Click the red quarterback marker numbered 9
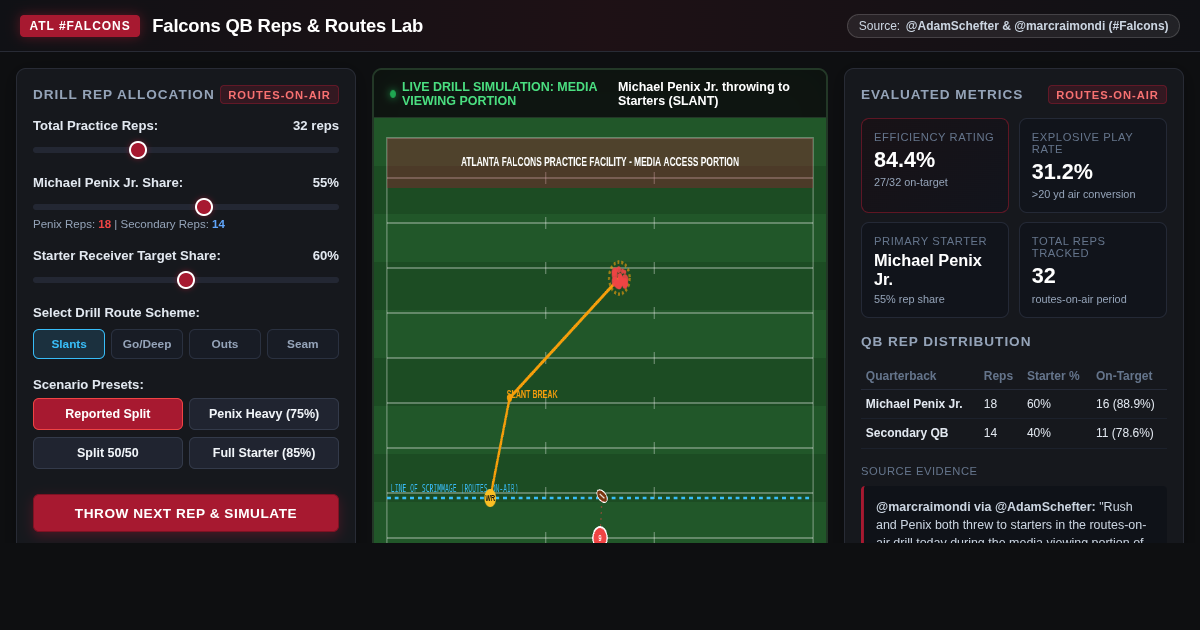Image resolution: width=1200 pixels, height=630 pixels. coord(600,535)
